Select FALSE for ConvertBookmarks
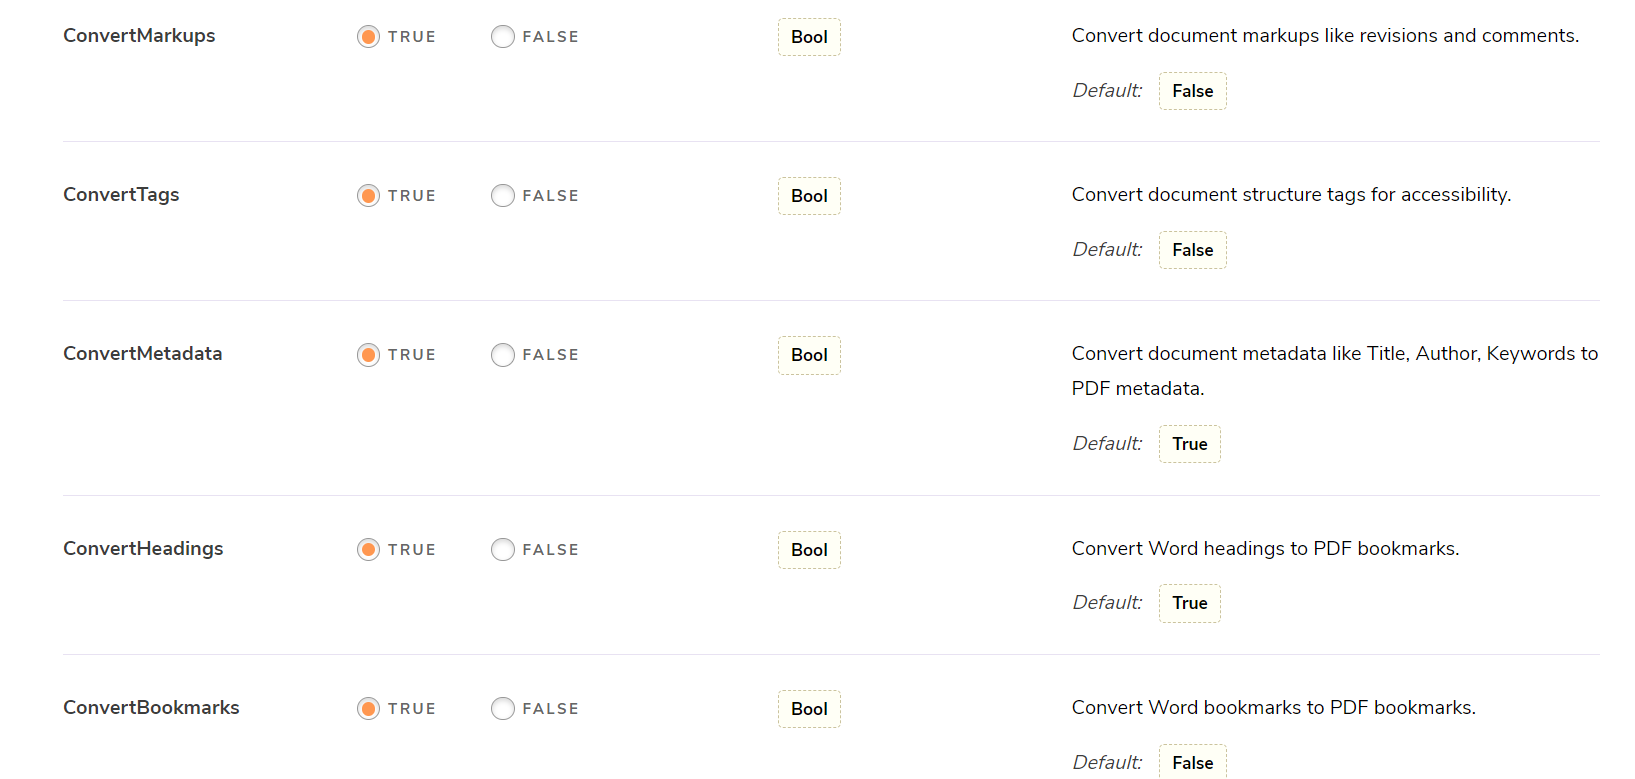Viewport: 1635px width, 779px height. (503, 708)
